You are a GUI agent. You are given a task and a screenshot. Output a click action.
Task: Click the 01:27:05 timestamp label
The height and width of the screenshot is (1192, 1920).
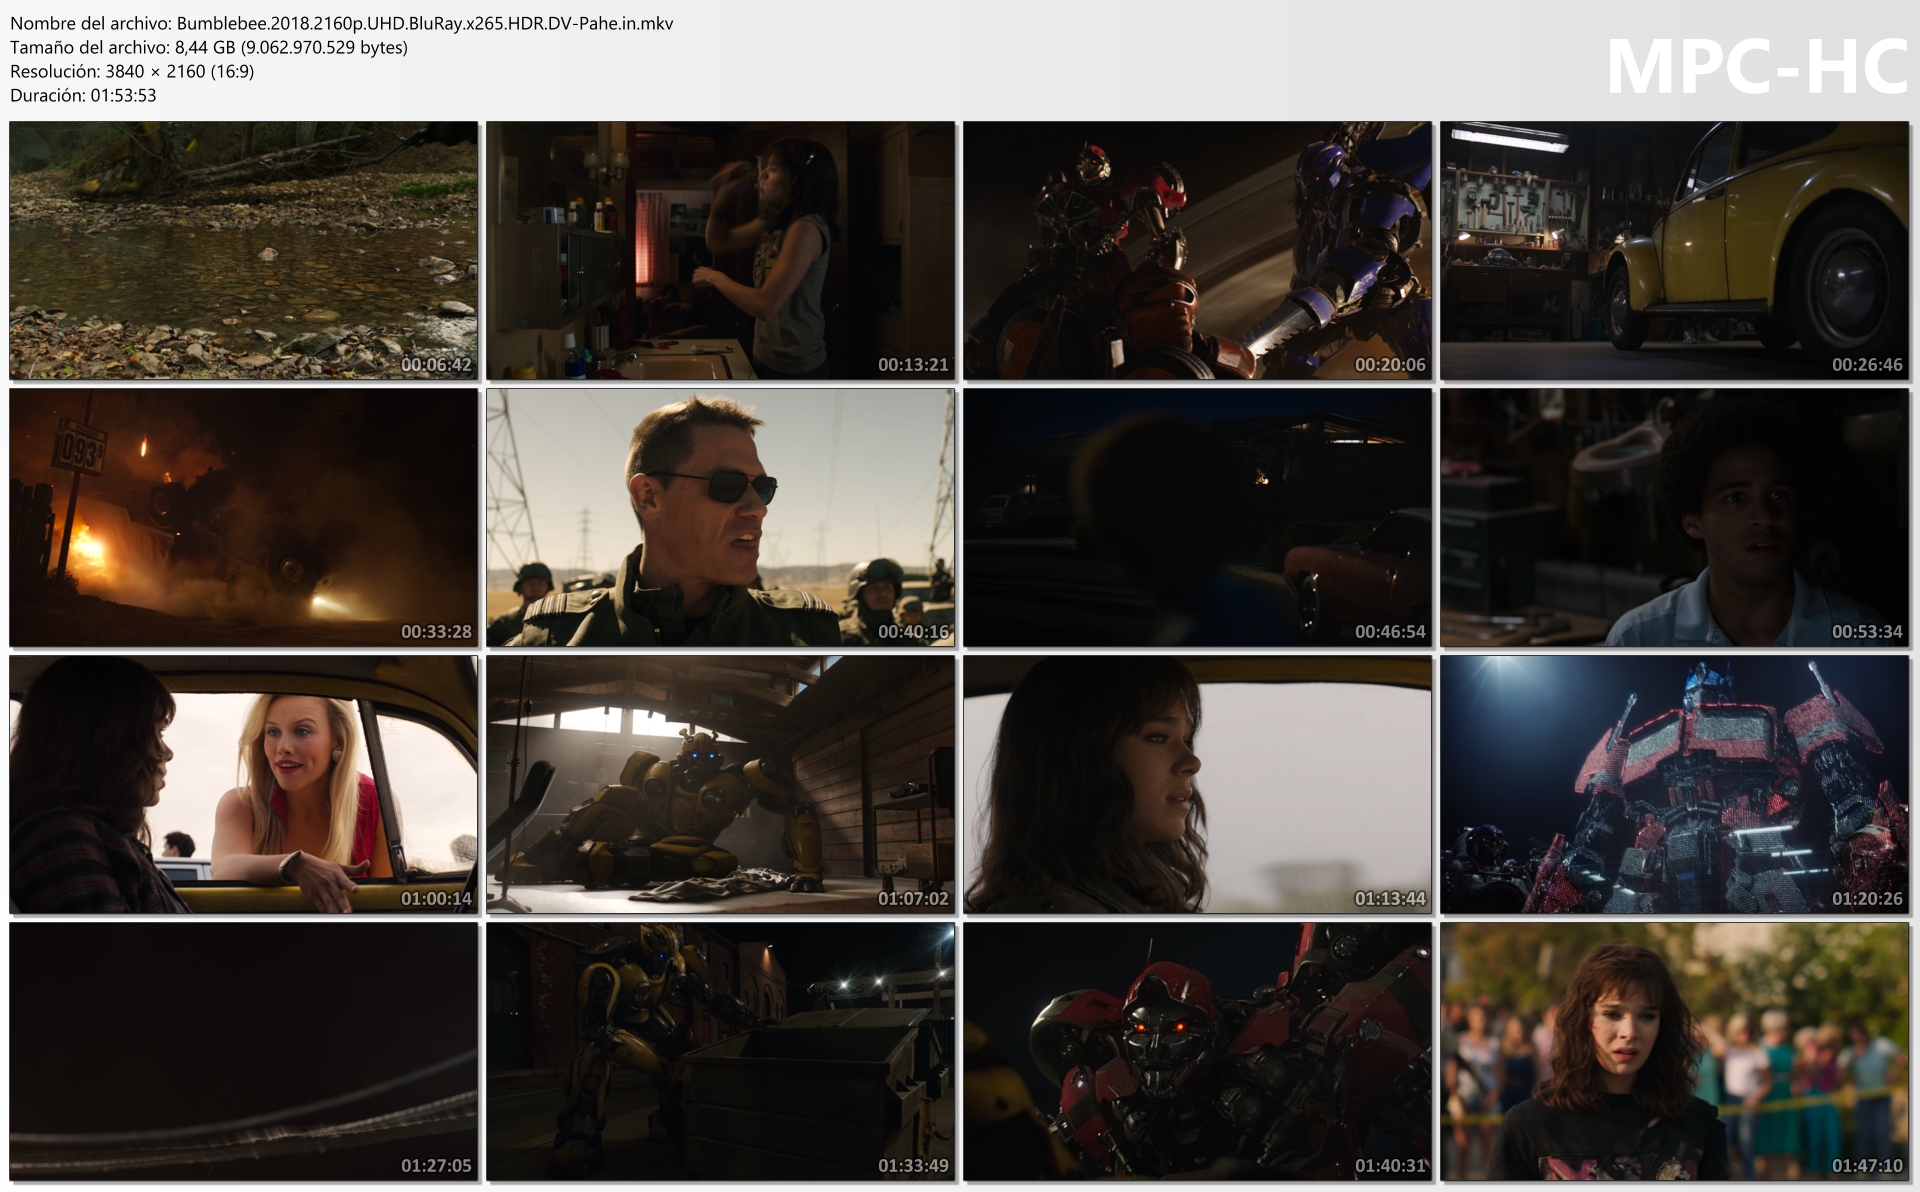coord(436,1166)
